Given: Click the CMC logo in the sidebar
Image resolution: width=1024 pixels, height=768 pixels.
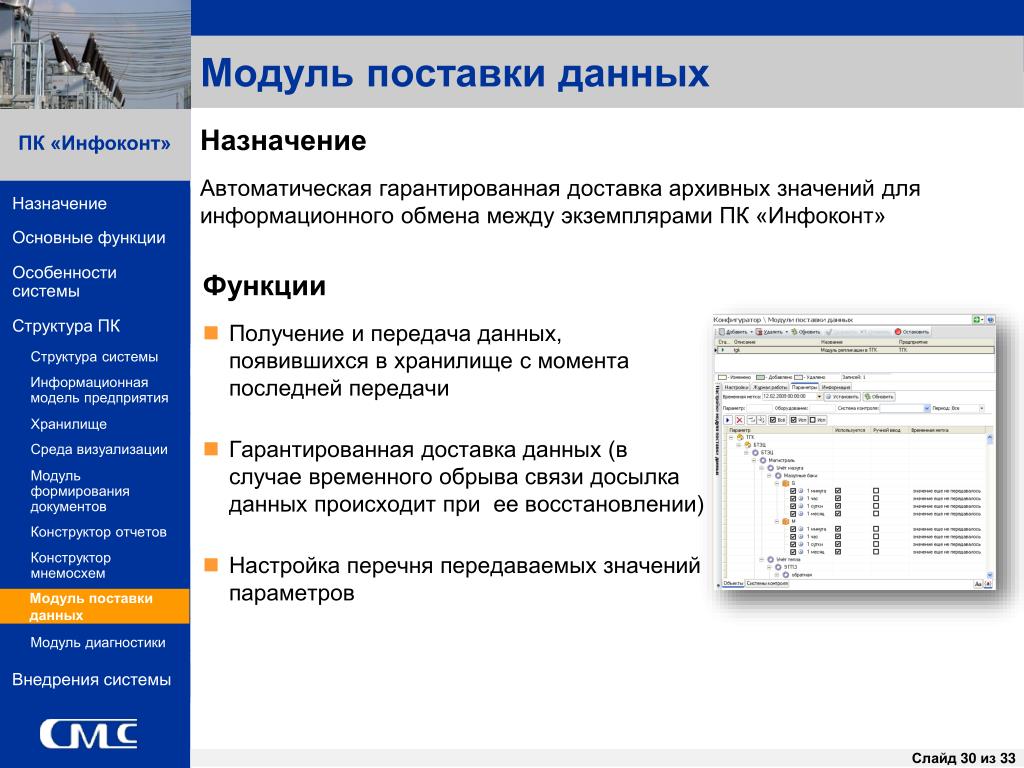Looking at the screenshot, I should click(x=88, y=734).
